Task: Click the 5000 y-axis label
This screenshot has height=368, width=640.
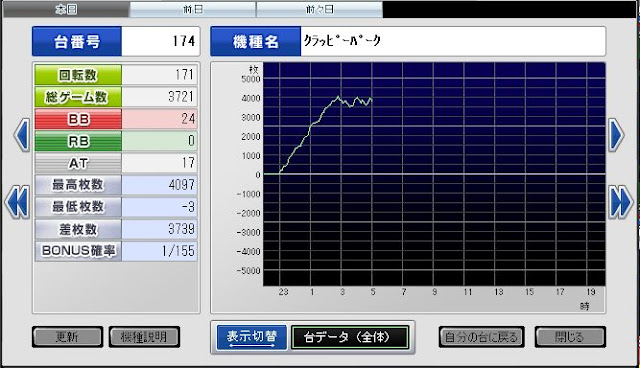Action: 251,79
